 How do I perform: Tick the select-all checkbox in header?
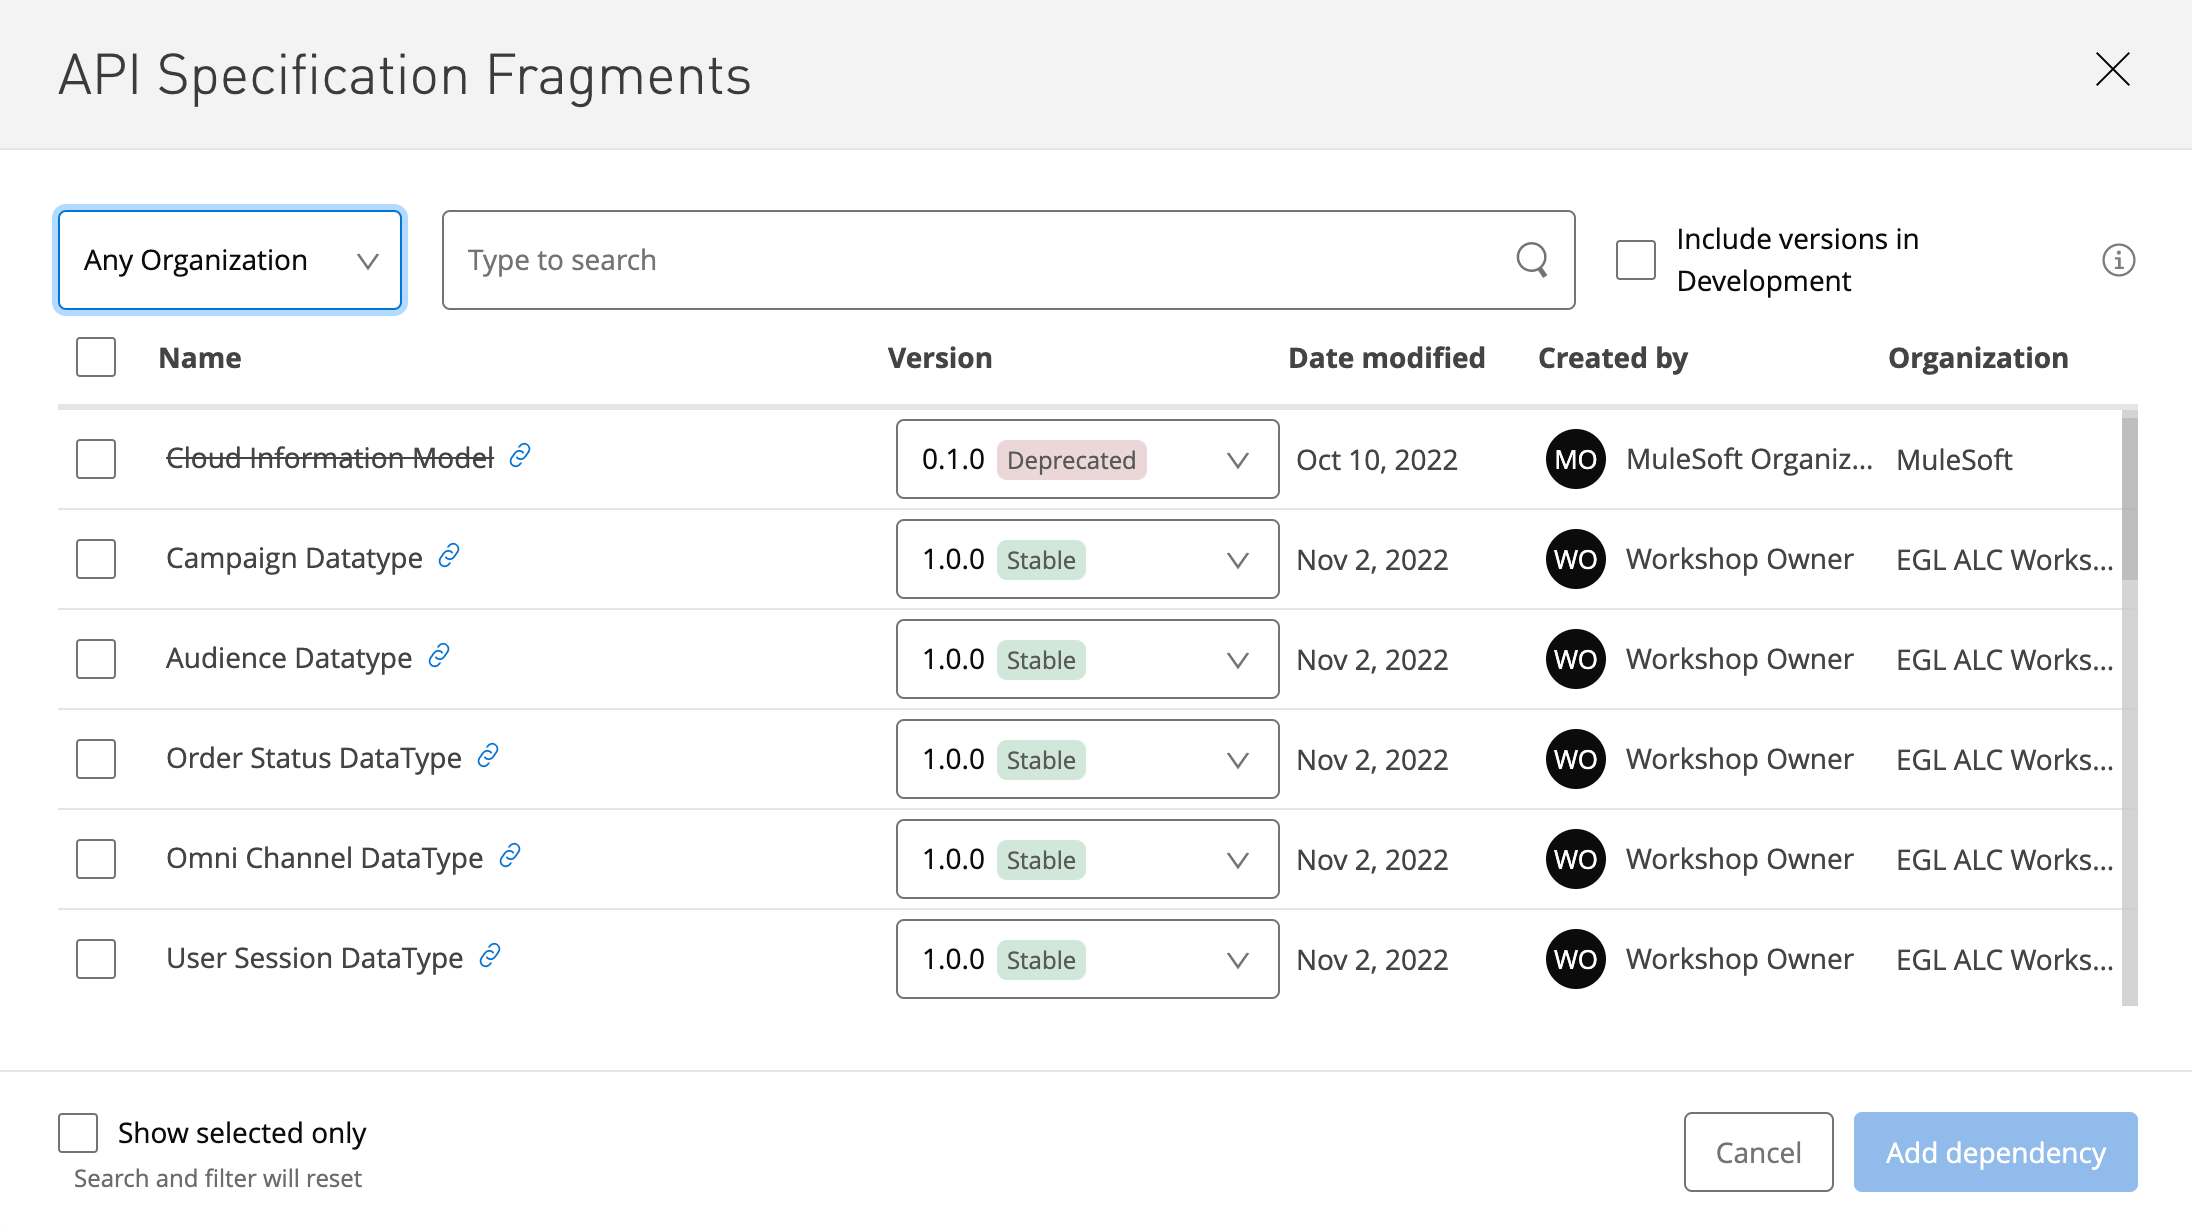point(96,357)
